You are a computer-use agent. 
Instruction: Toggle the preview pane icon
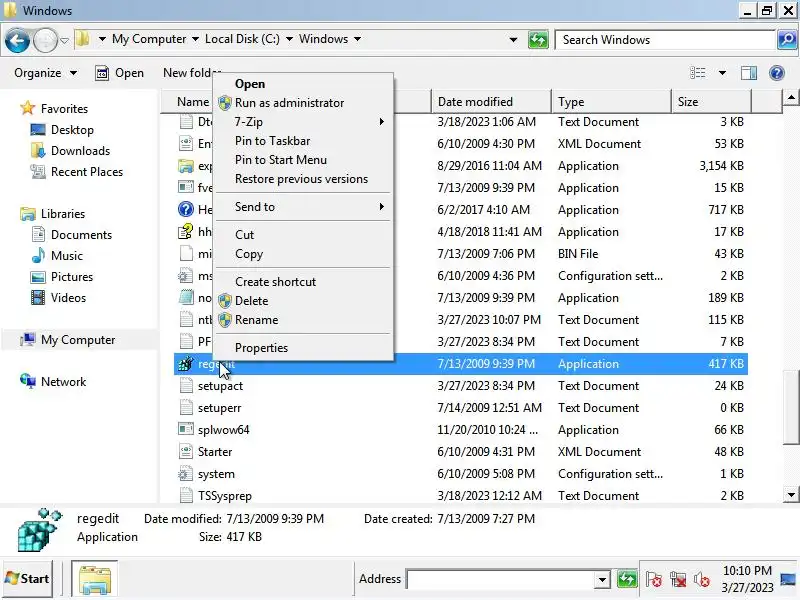[x=748, y=73]
